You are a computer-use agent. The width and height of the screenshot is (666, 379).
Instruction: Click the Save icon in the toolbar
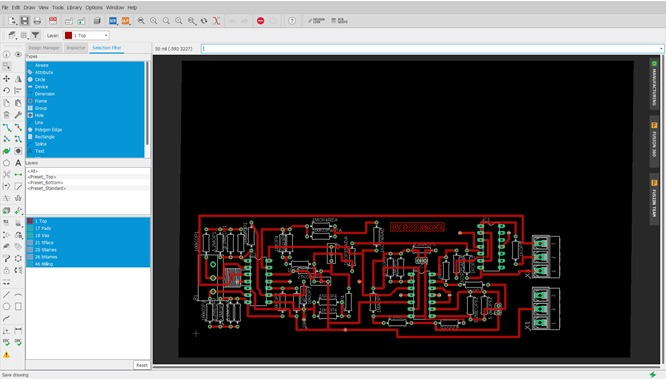click(x=25, y=21)
